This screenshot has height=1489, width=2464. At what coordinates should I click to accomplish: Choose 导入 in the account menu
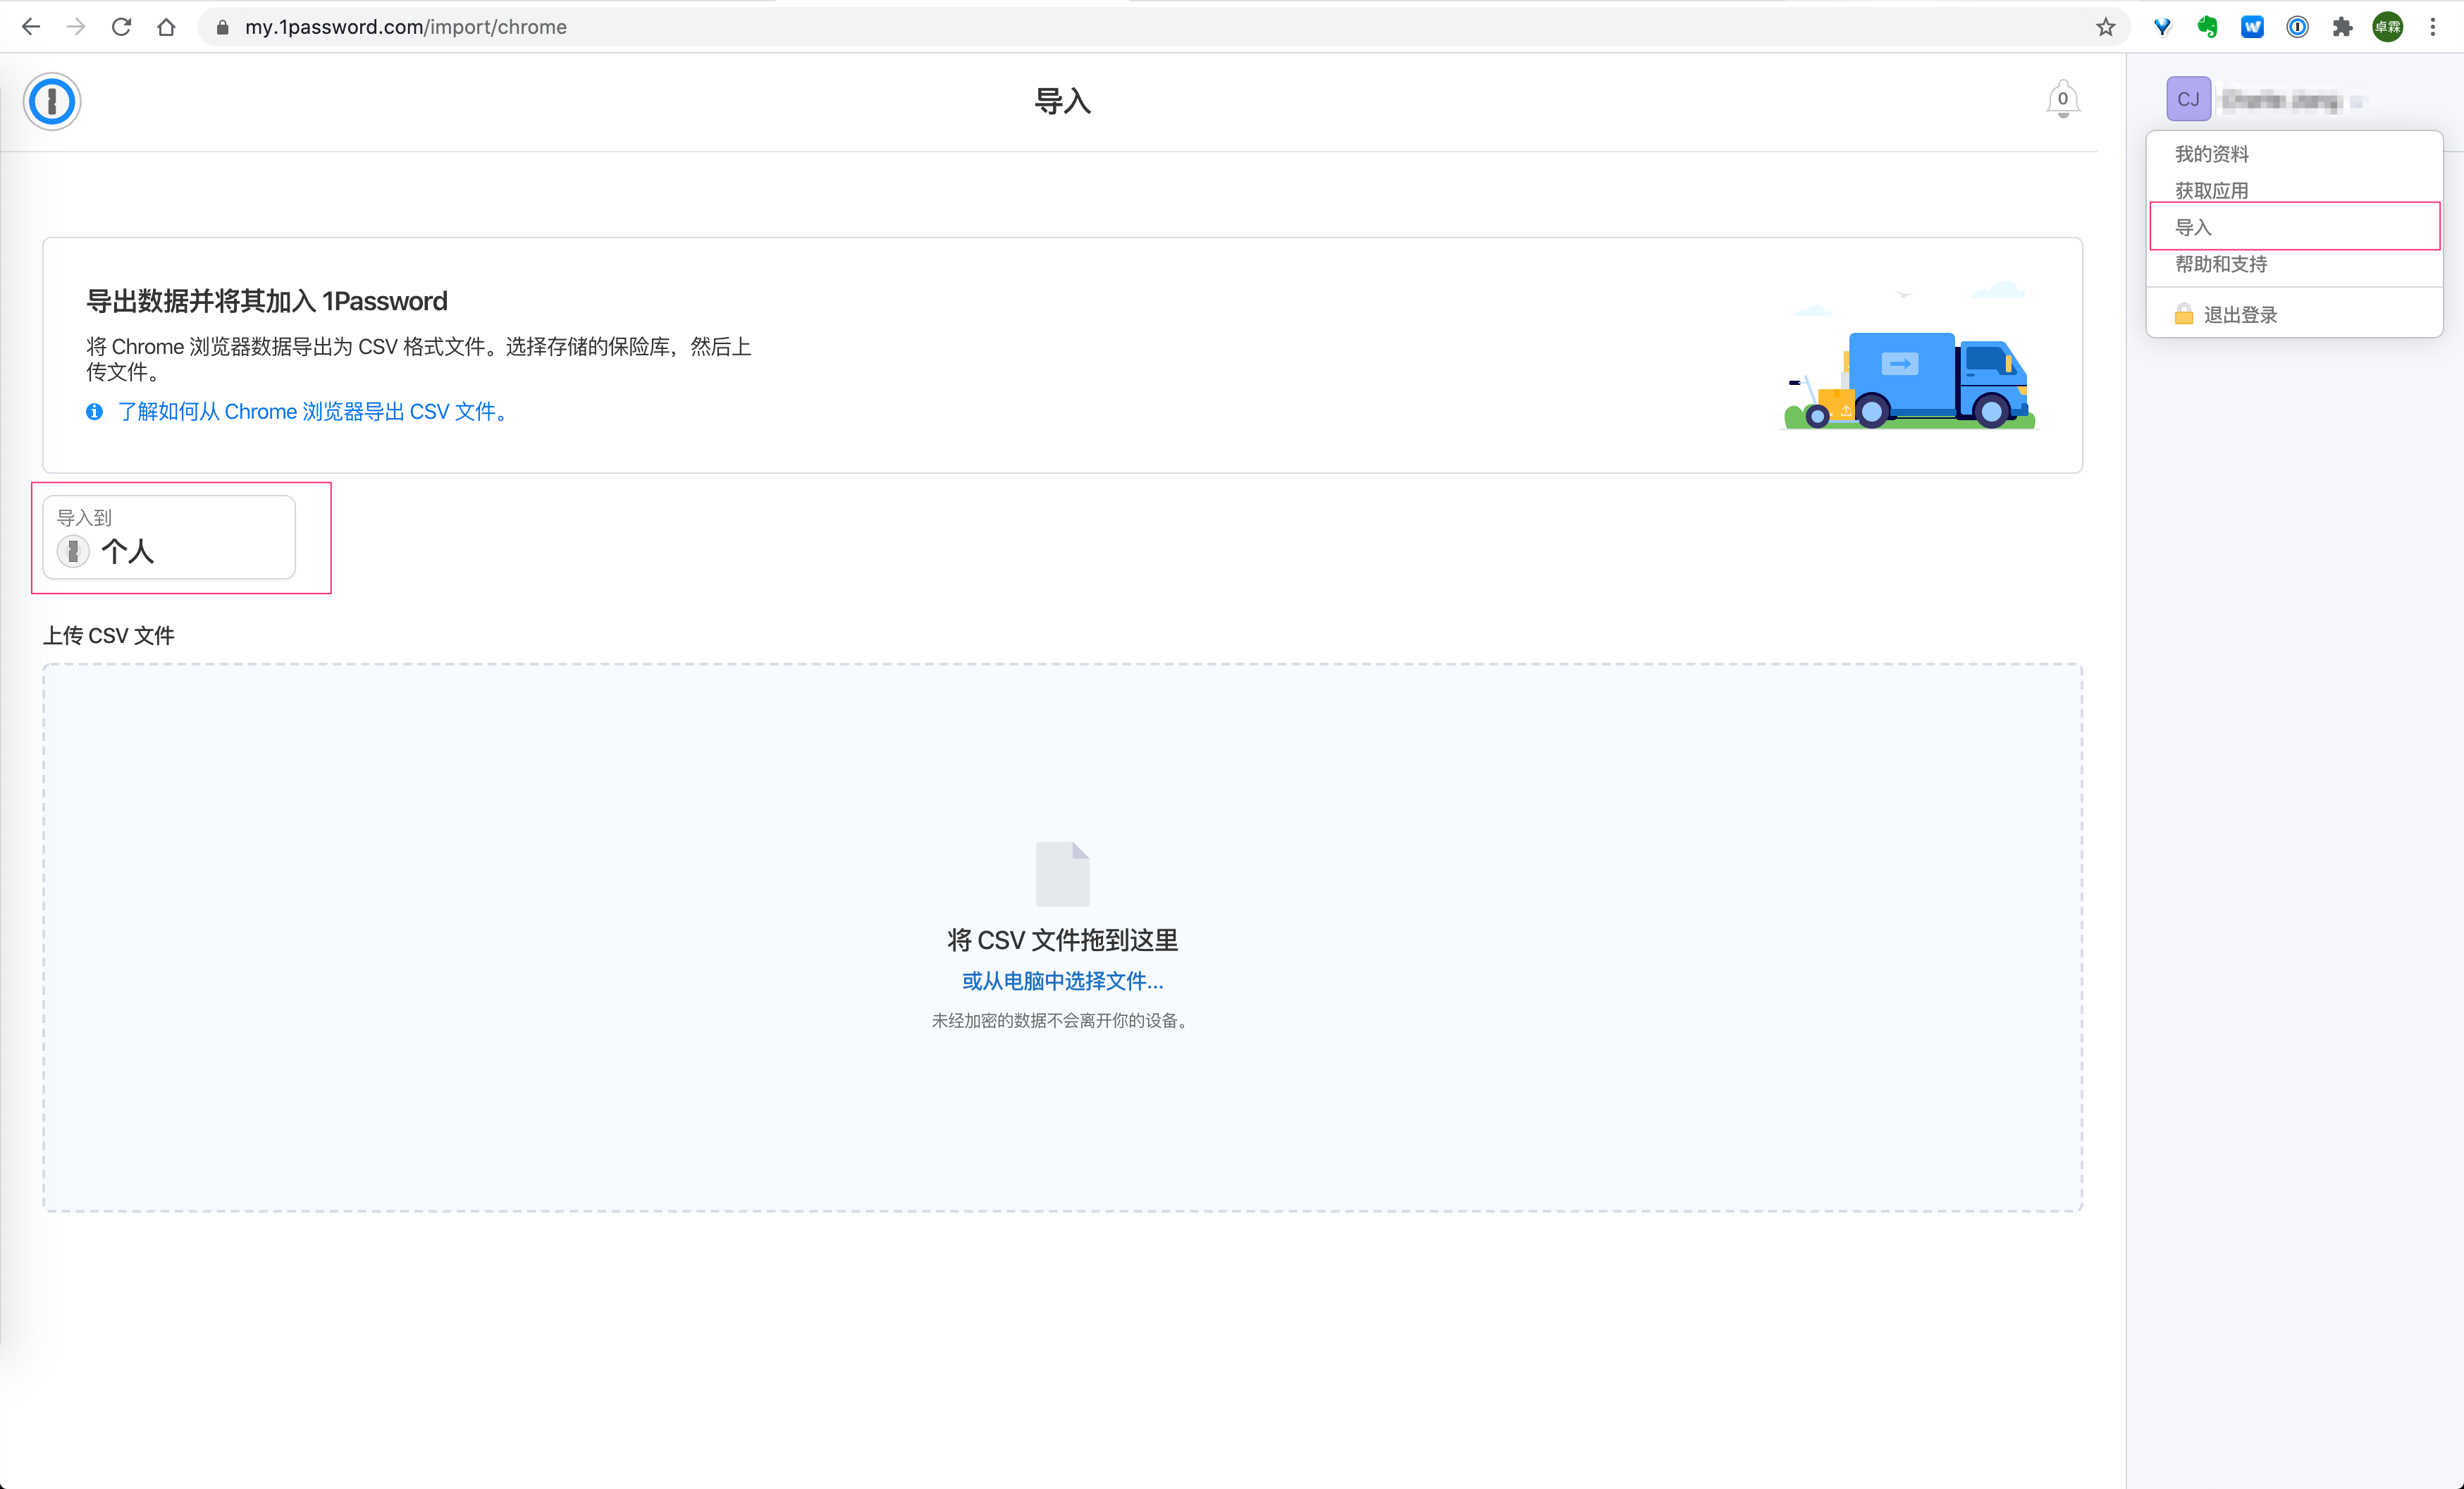pos(2295,227)
